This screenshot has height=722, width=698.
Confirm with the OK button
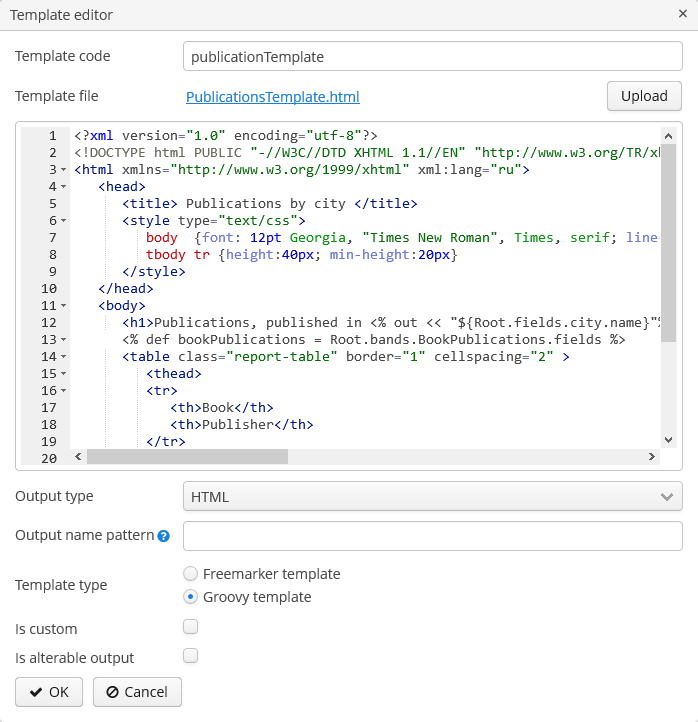[49, 692]
